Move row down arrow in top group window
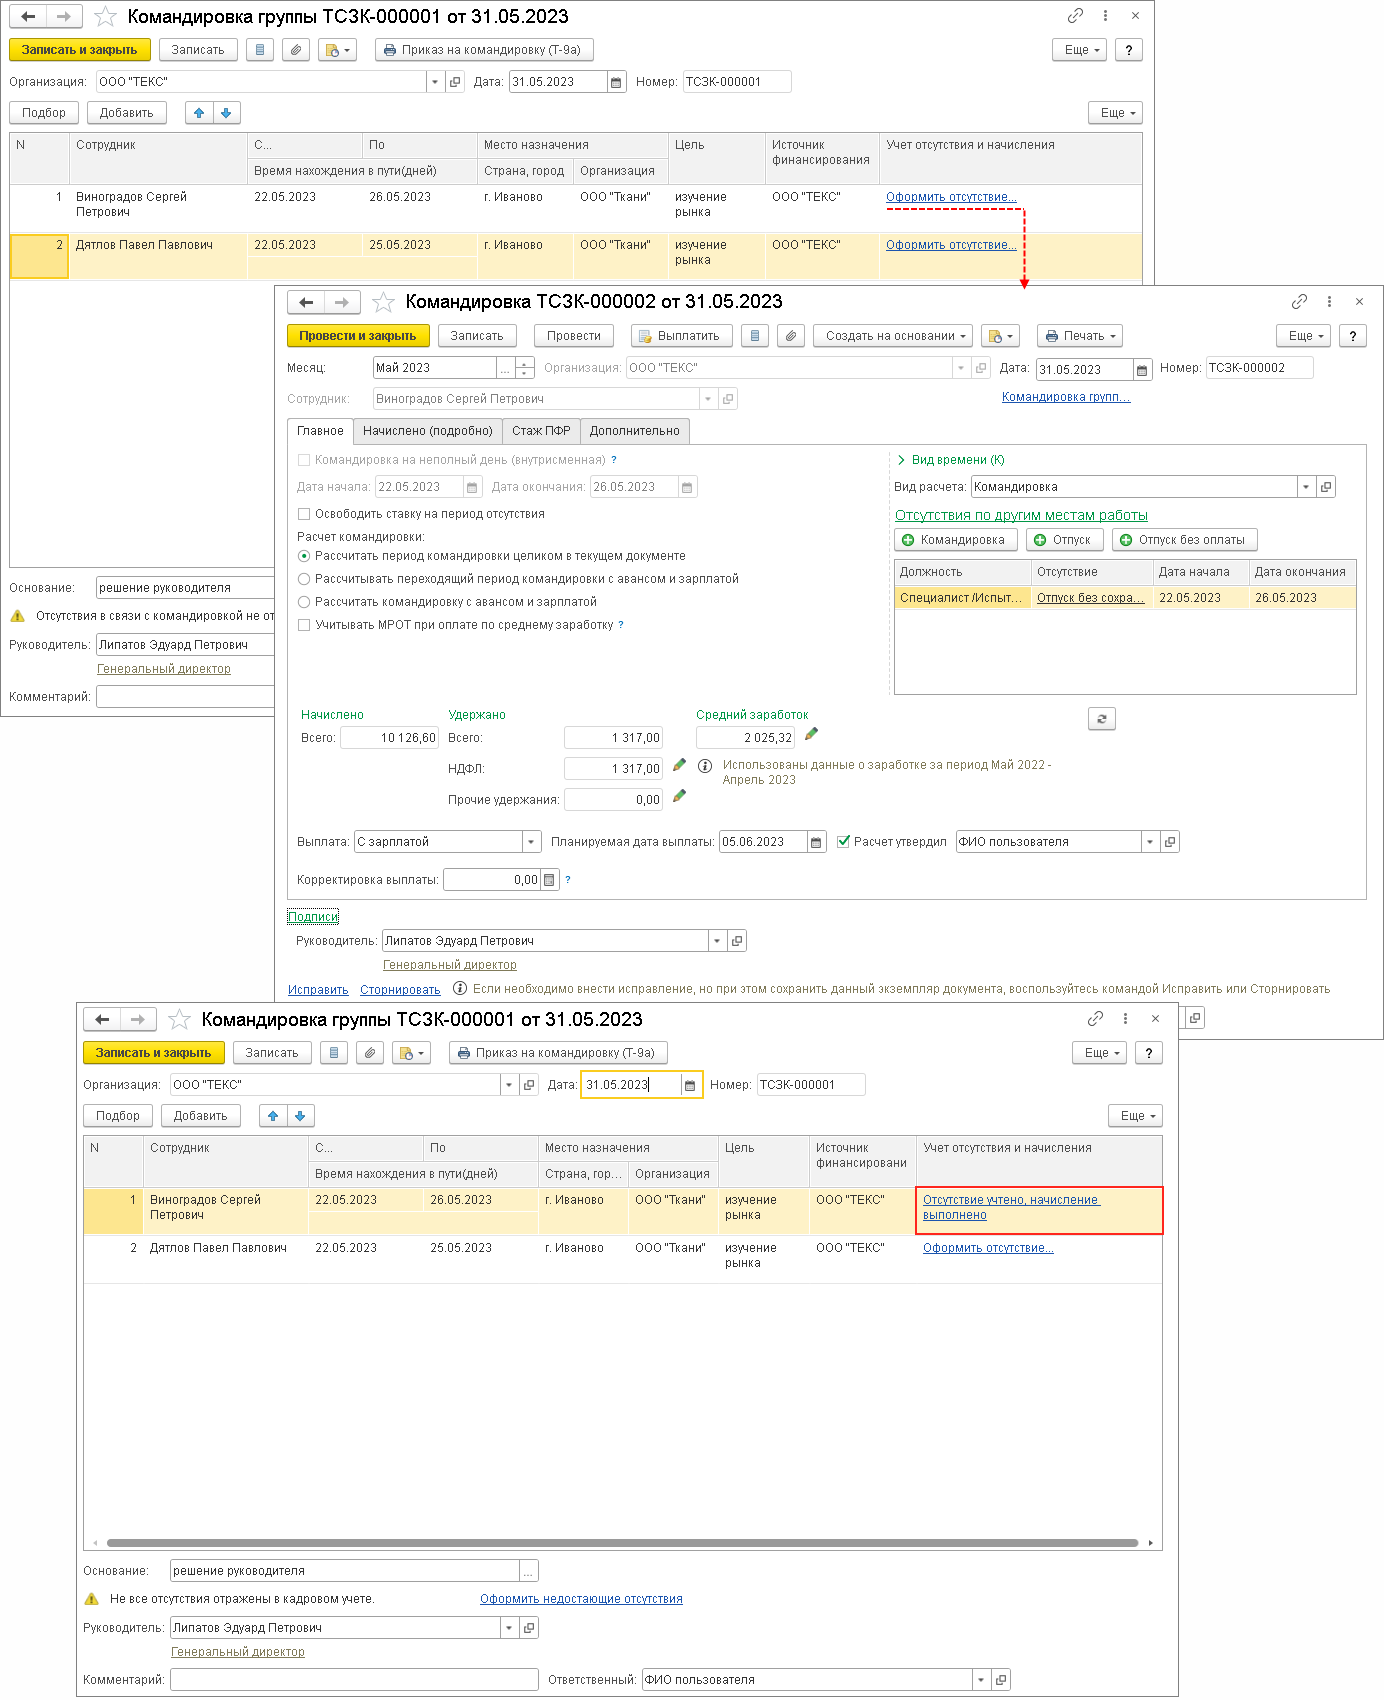 coord(226,113)
